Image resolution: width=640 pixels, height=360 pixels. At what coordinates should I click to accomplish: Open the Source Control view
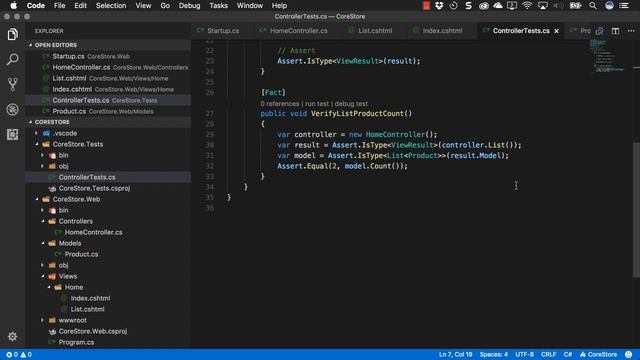(x=12, y=84)
